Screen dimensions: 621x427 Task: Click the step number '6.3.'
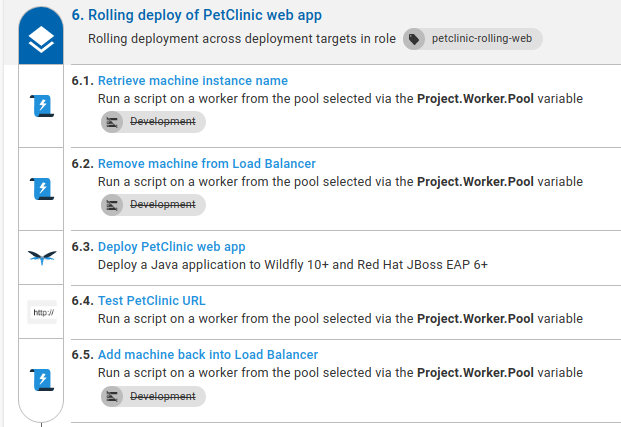[82, 246]
